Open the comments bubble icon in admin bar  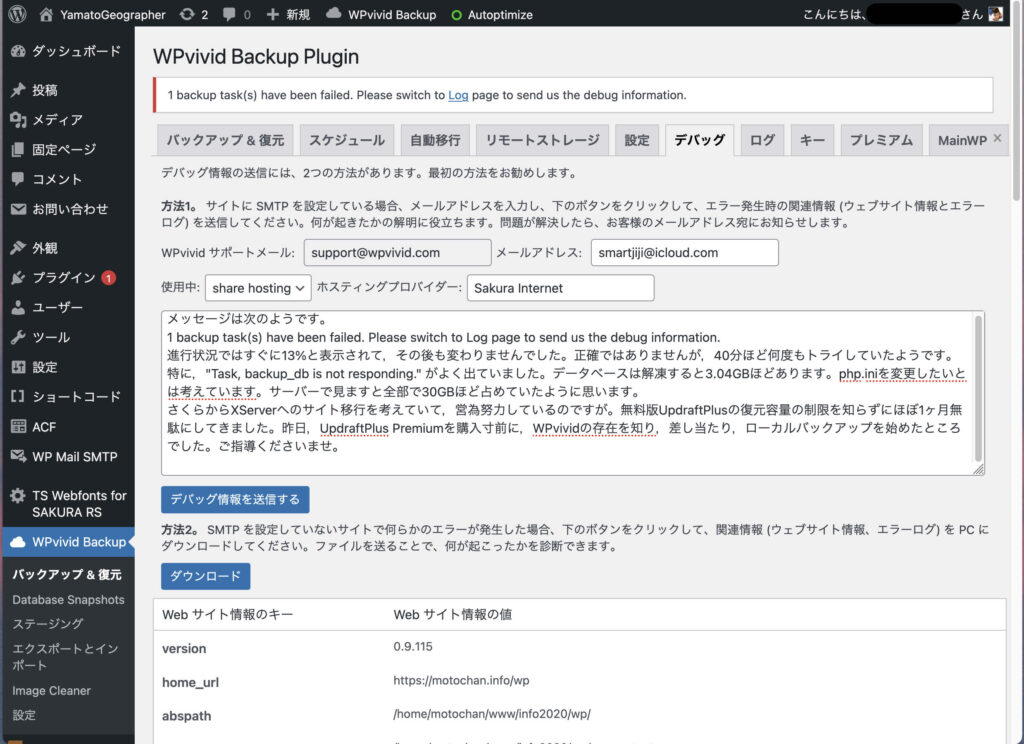point(229,14)
